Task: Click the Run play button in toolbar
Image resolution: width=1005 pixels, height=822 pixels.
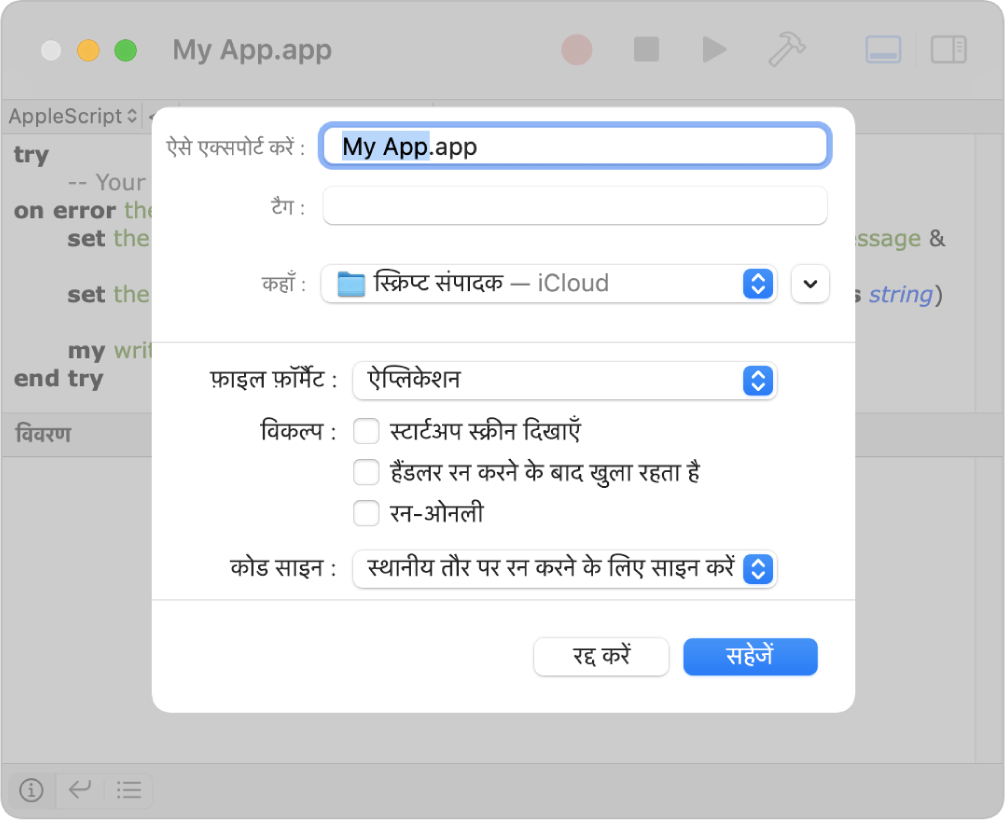Action: [713, 49]
